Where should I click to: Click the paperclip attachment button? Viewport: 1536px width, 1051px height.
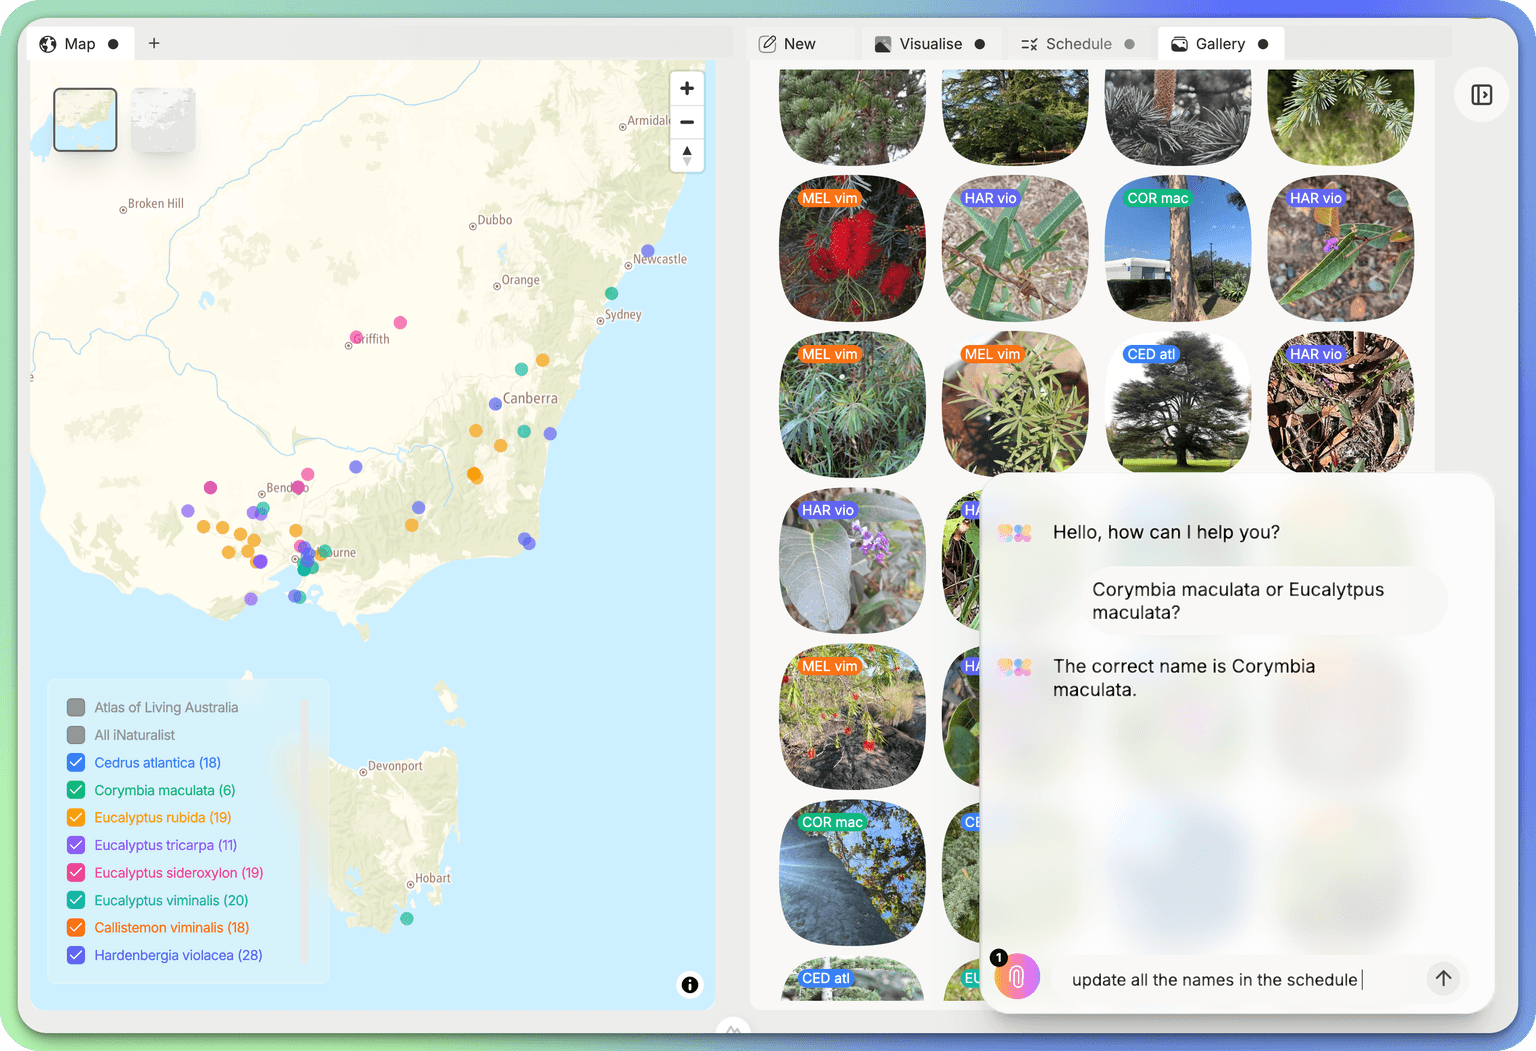(x=1016, y=977)
